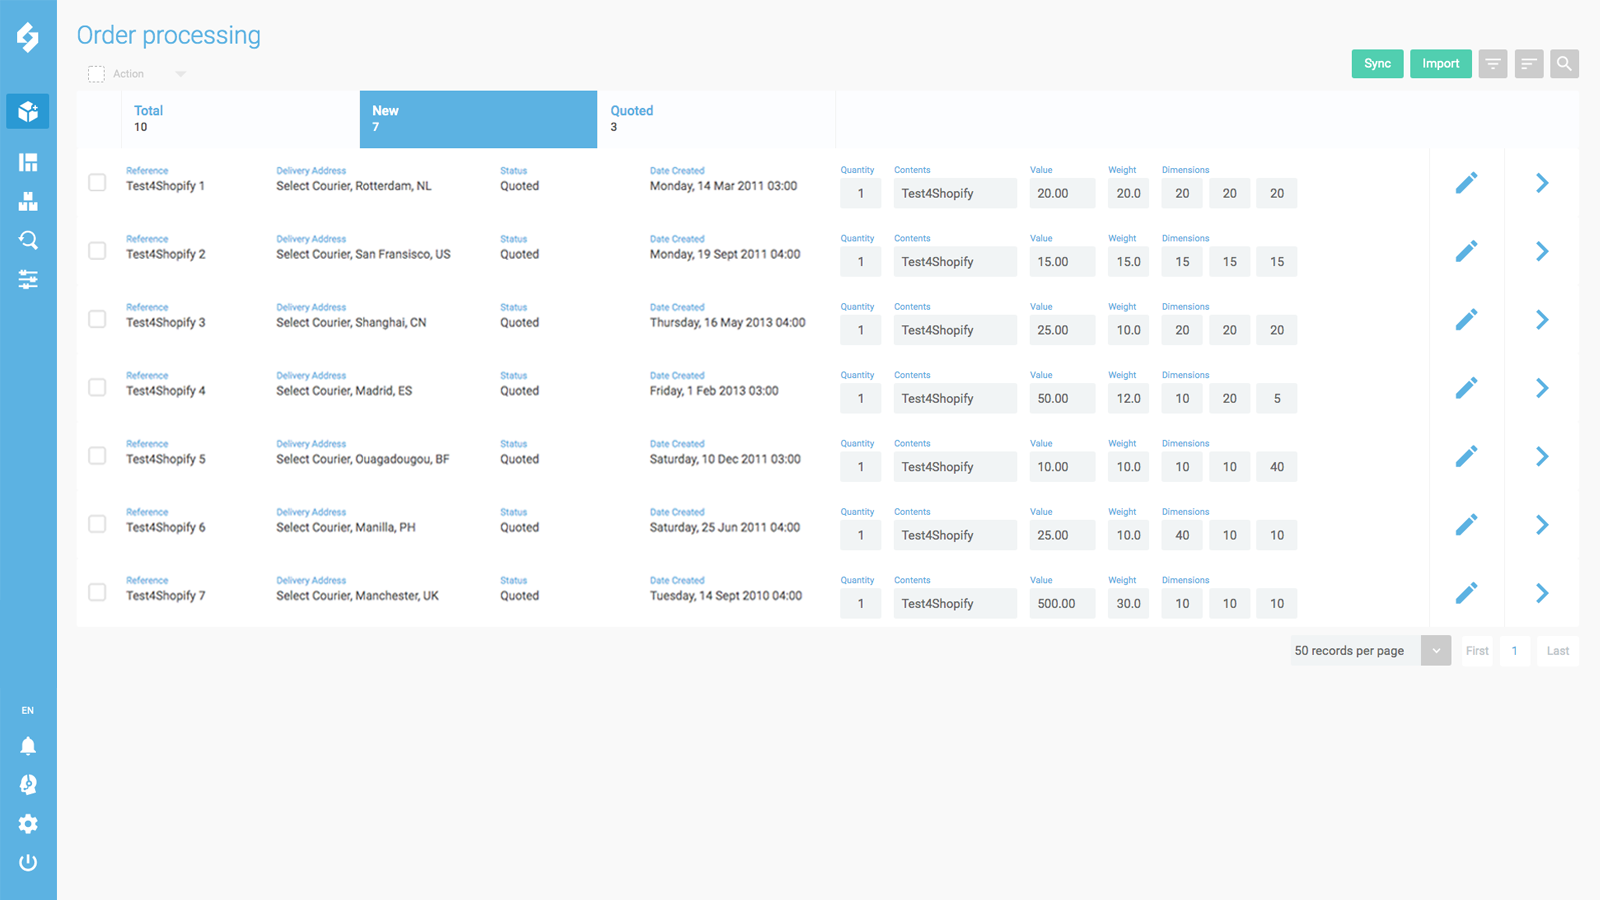Click the Sync button
This screenshot has width=1600, height=900.
click(x=1377, y=63)
